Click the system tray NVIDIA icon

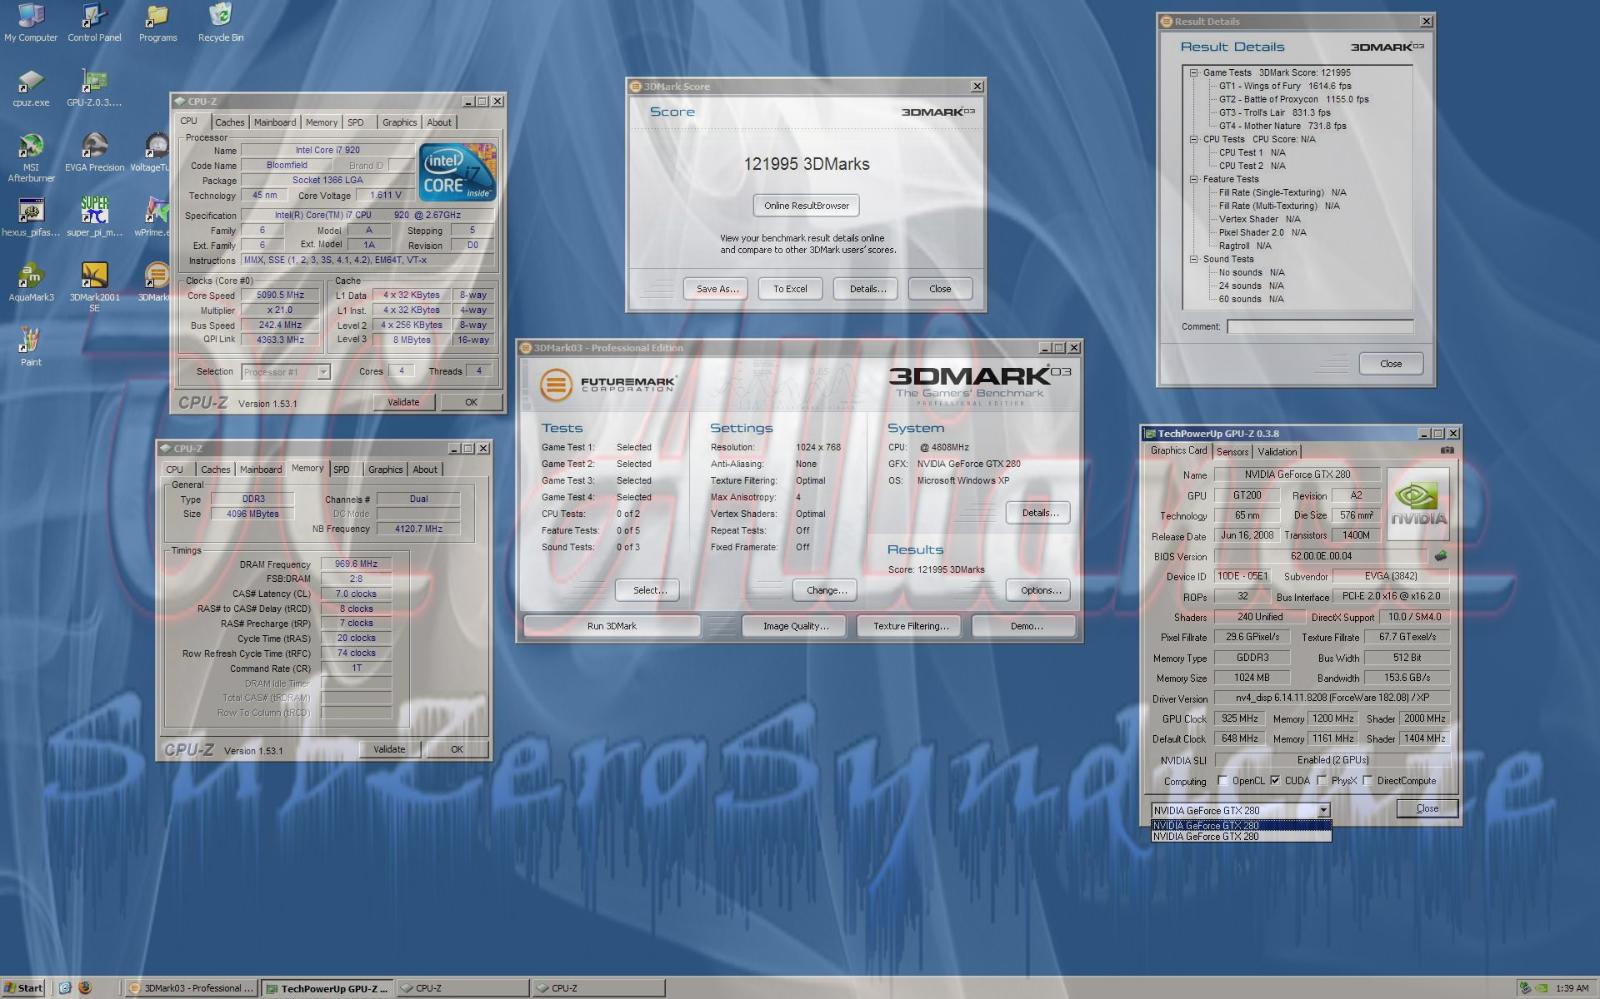pyautogui.click(x=1542, y=988)
